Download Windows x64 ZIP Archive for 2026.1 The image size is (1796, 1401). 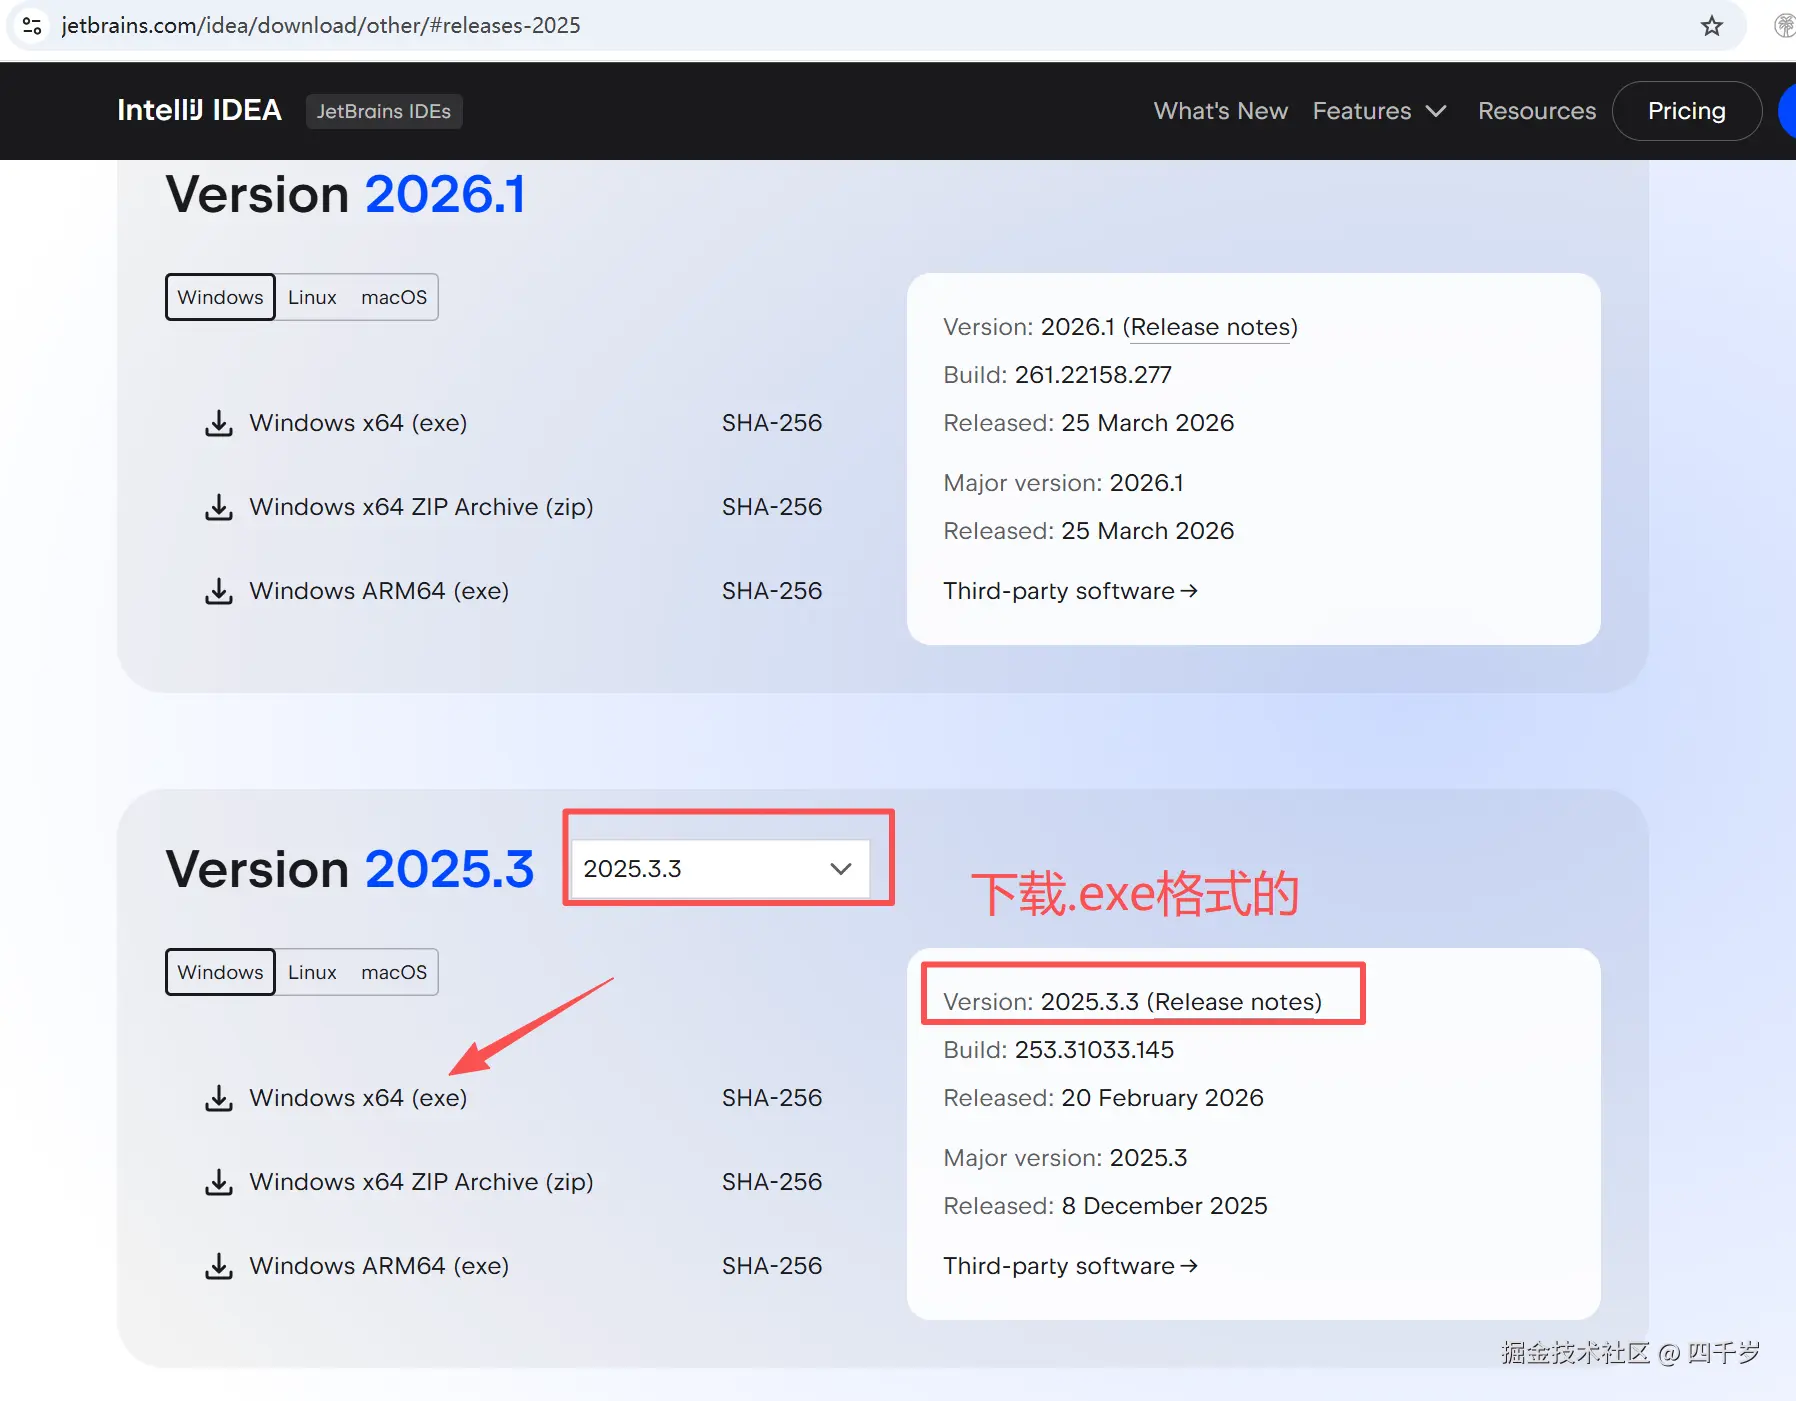click(421, 507)
